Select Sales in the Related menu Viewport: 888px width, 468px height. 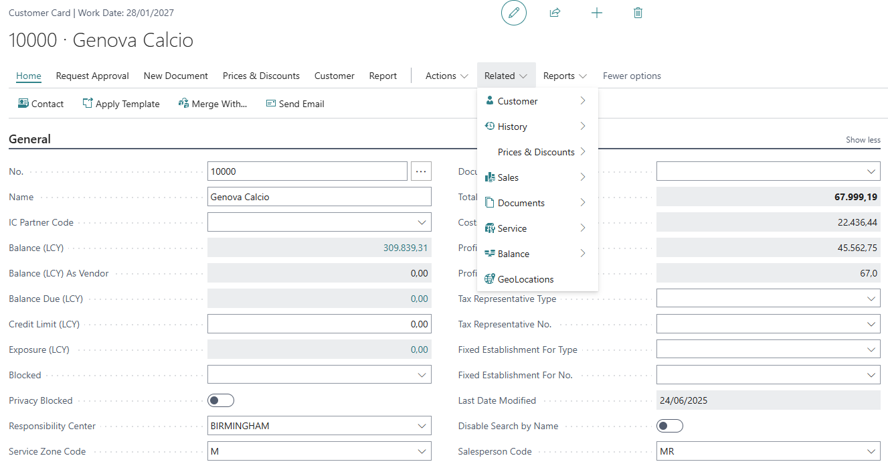(x=537, y=177)
